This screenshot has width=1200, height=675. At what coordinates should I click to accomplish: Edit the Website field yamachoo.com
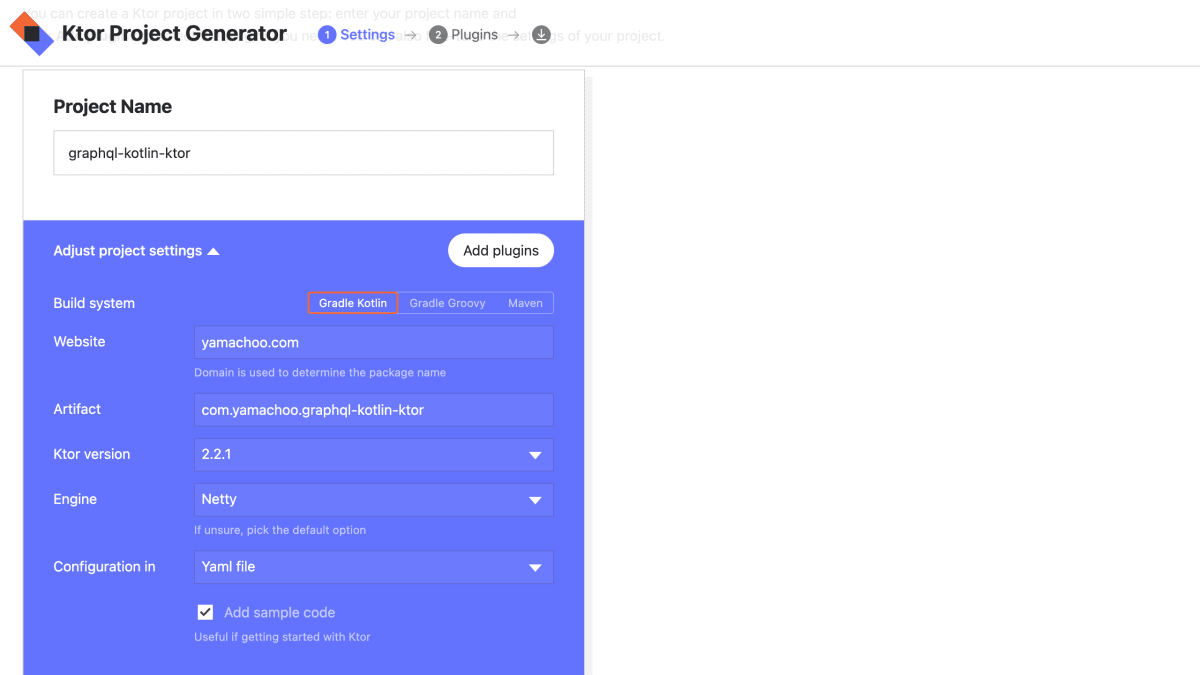pyautogui.click(x=373, y=342)
